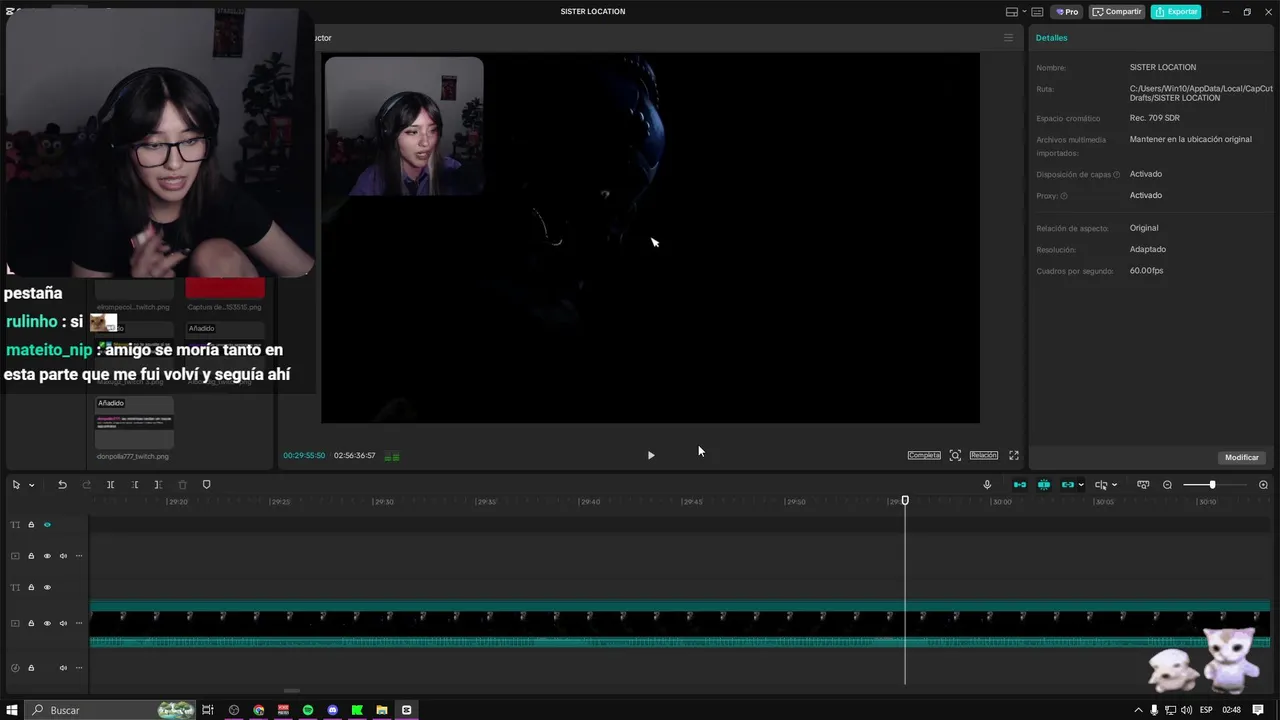The width and height of the screenshot is (1280, 720).
Task: Hide the second text track with eye icon
Action: click(47, 587)
